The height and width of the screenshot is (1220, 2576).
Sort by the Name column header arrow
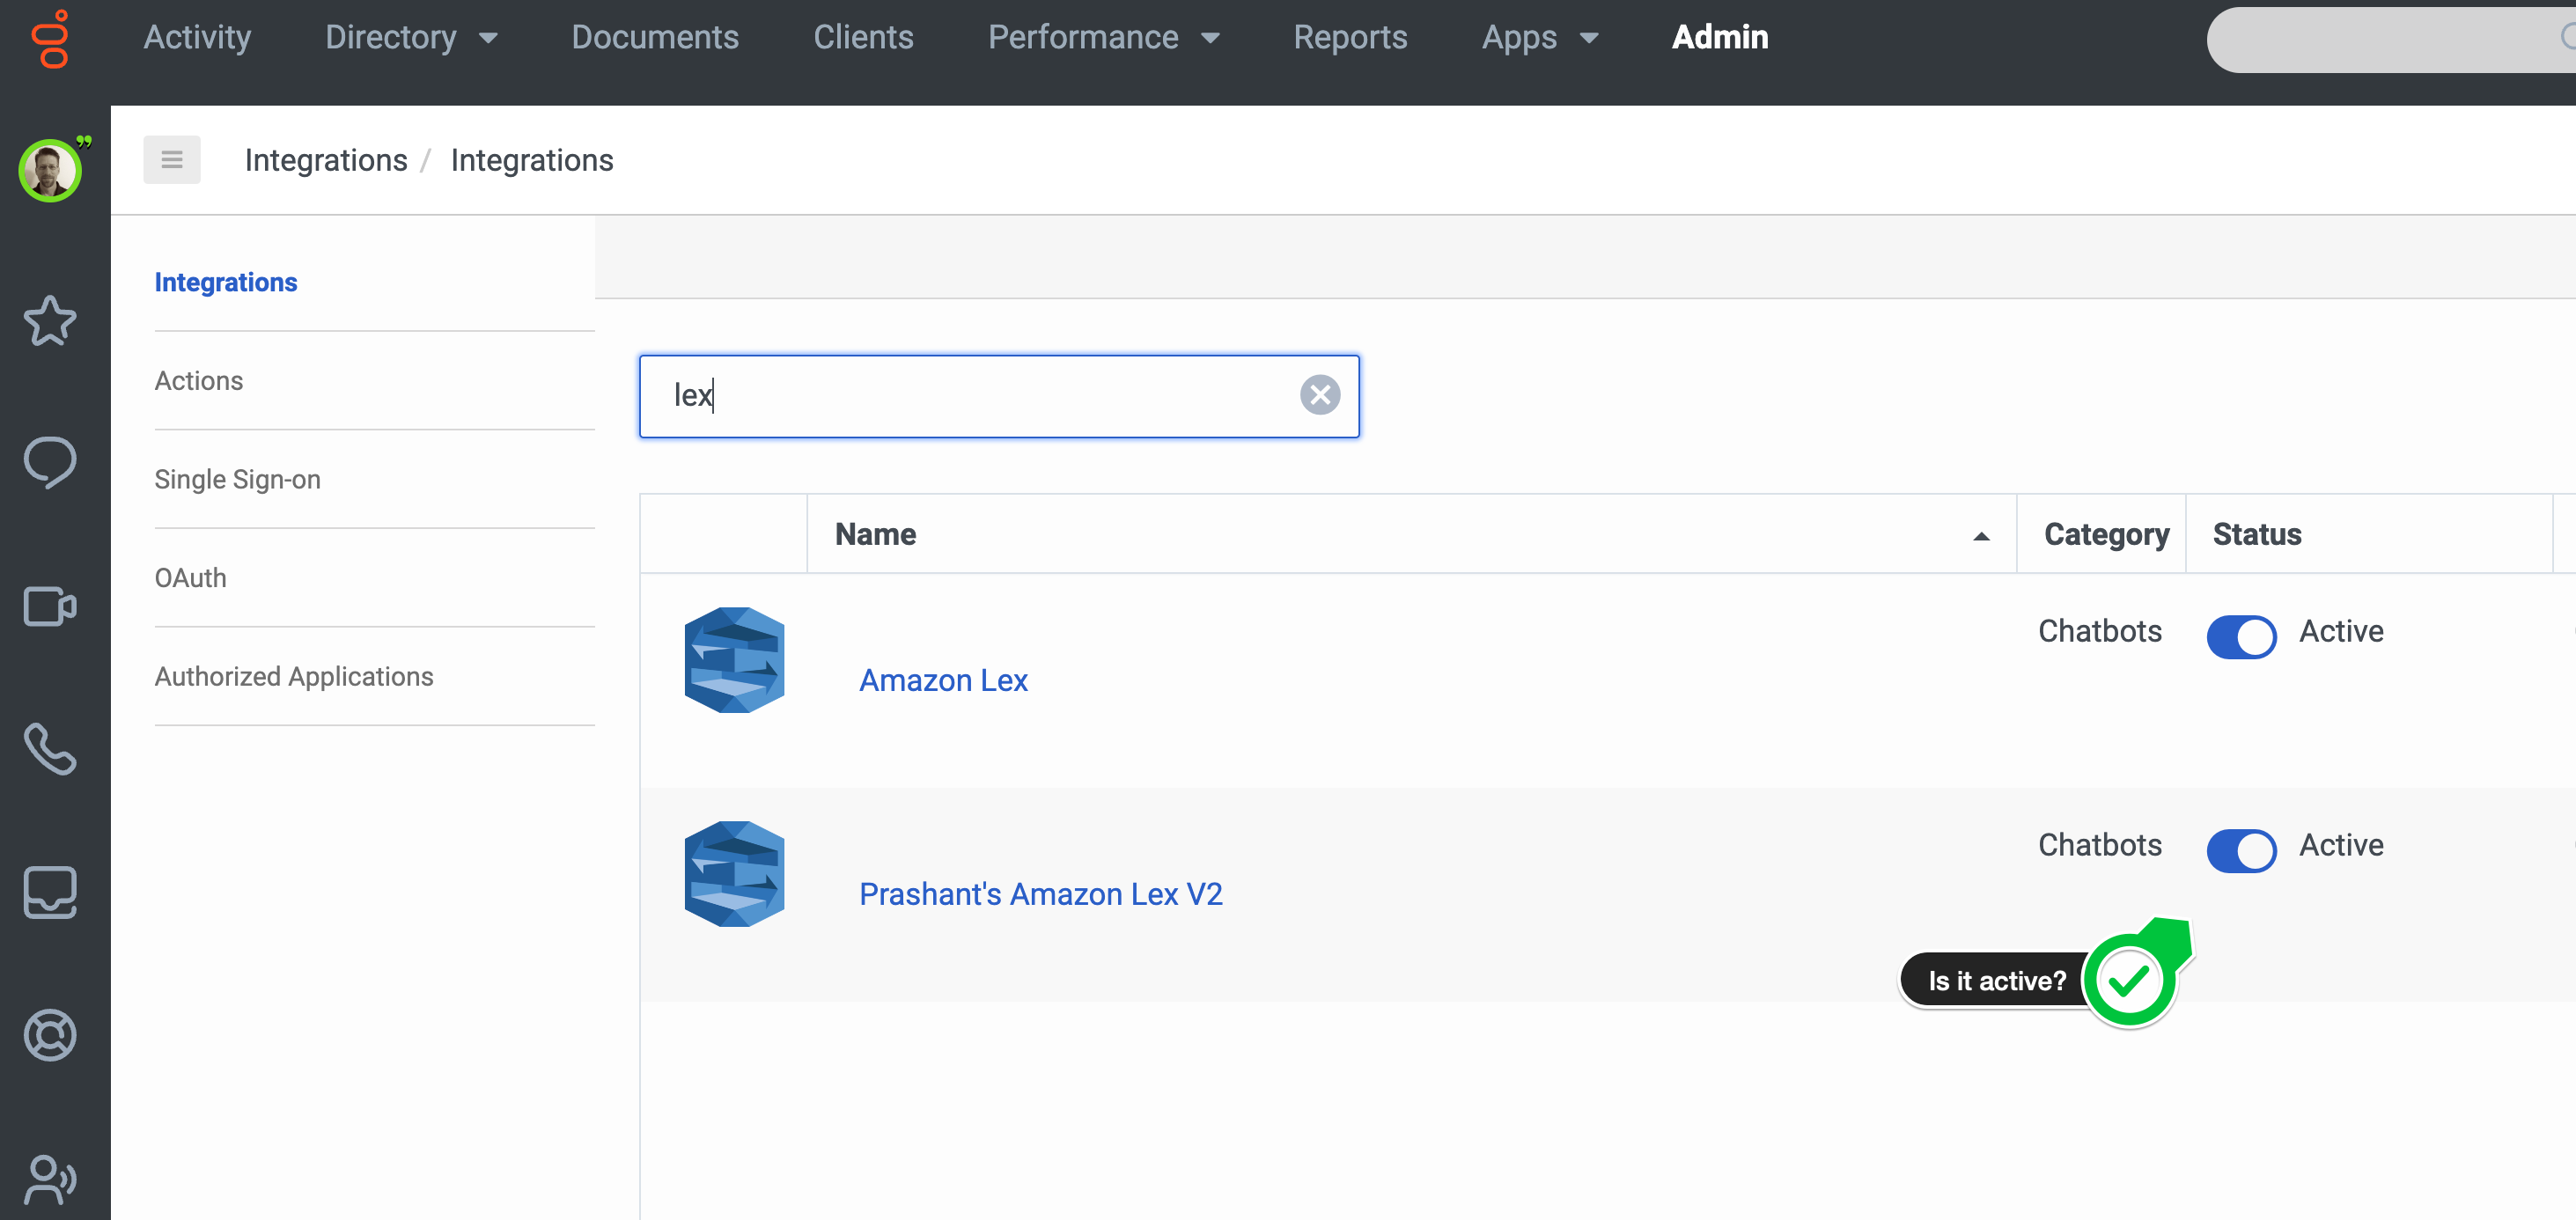(1981, 535)
